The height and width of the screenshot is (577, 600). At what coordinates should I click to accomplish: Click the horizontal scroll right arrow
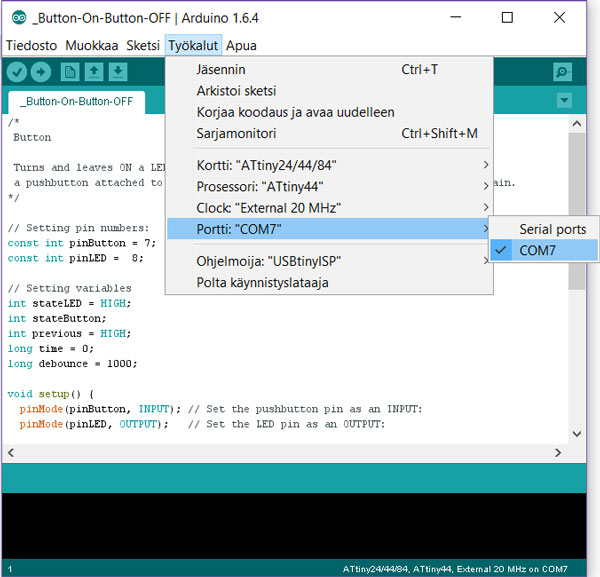coord(558,453)
